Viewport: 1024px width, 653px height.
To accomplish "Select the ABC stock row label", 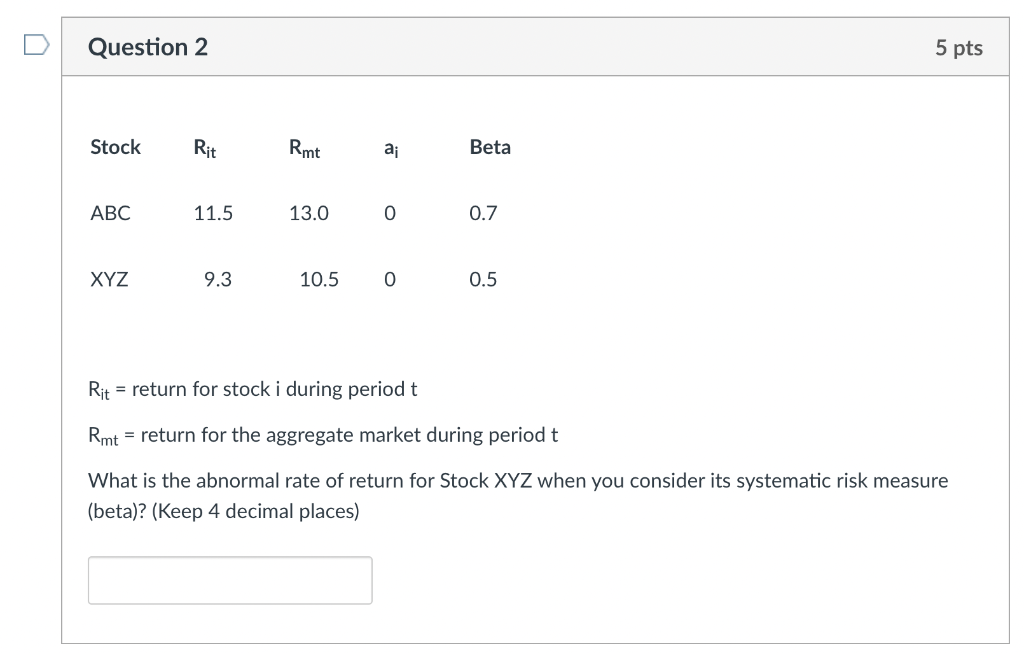I will (x=110, y=213).
